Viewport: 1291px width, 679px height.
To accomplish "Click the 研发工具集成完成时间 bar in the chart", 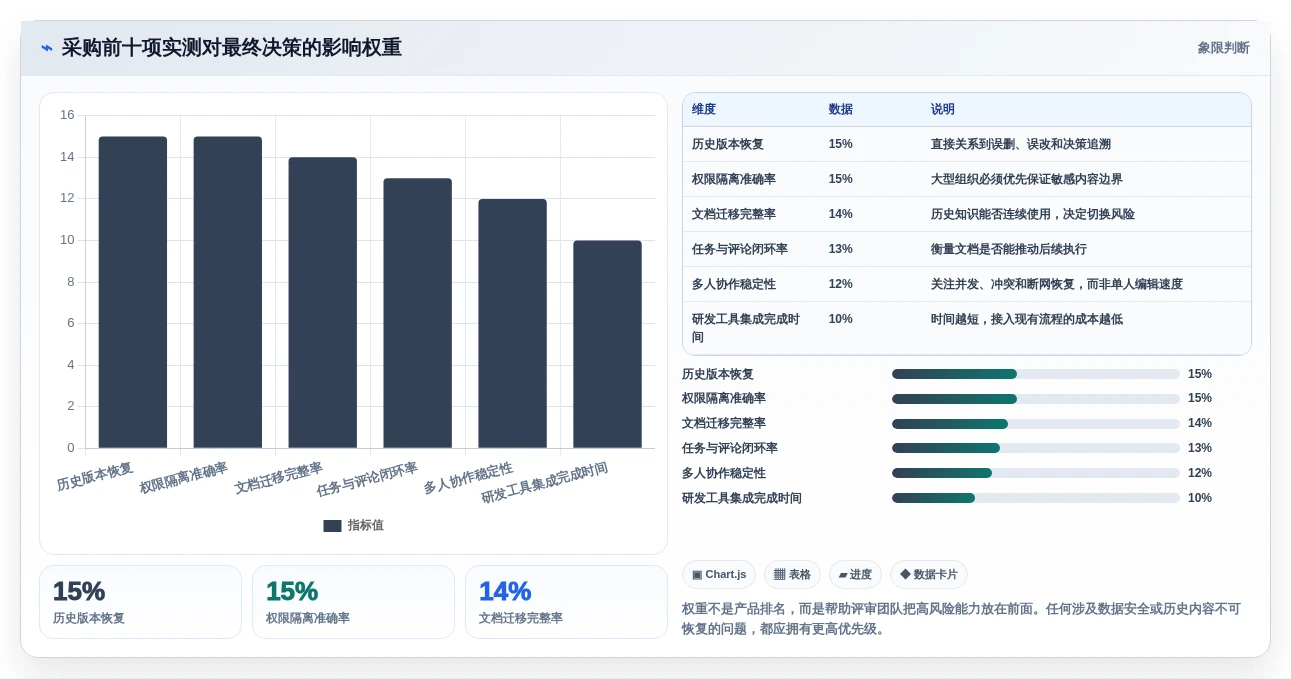I will point(608,344).
